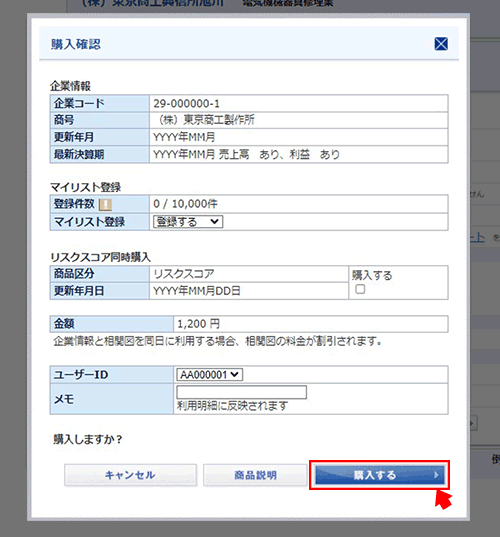Viewport: 500px width, 537px height.
Task: Click the リスクスコア 商品区分 cell
Action: (249, 274)
